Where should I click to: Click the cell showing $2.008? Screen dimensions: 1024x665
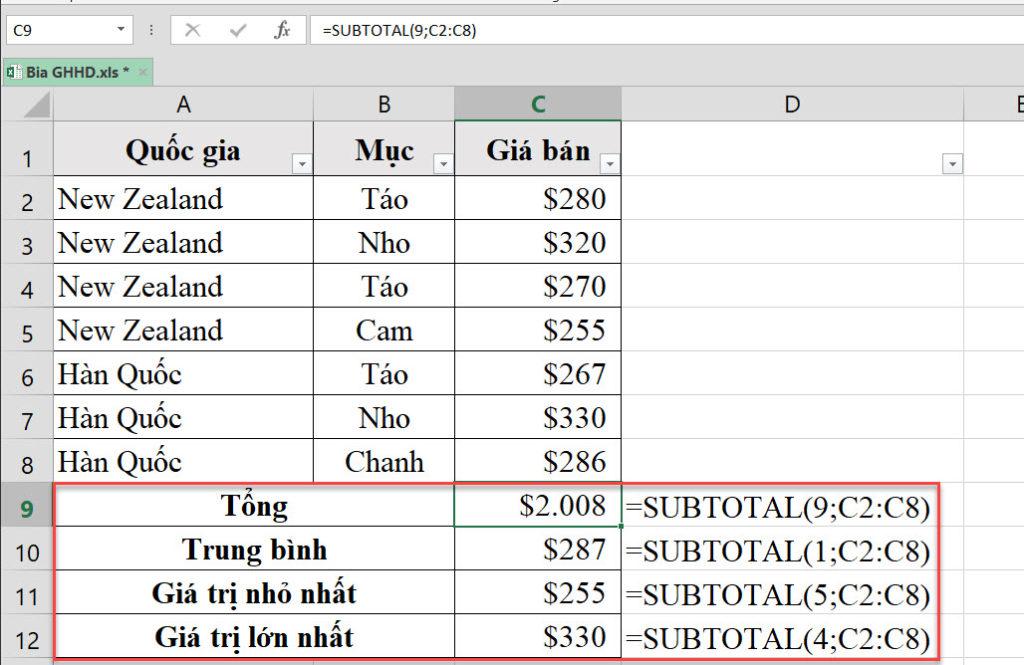point(539,506)
